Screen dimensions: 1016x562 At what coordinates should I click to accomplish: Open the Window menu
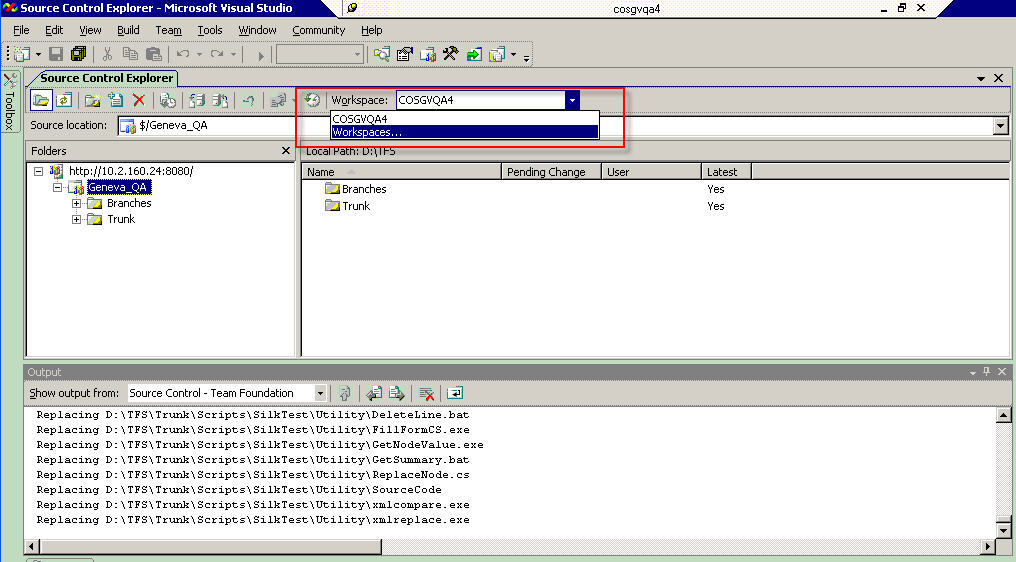coord(257,30)
